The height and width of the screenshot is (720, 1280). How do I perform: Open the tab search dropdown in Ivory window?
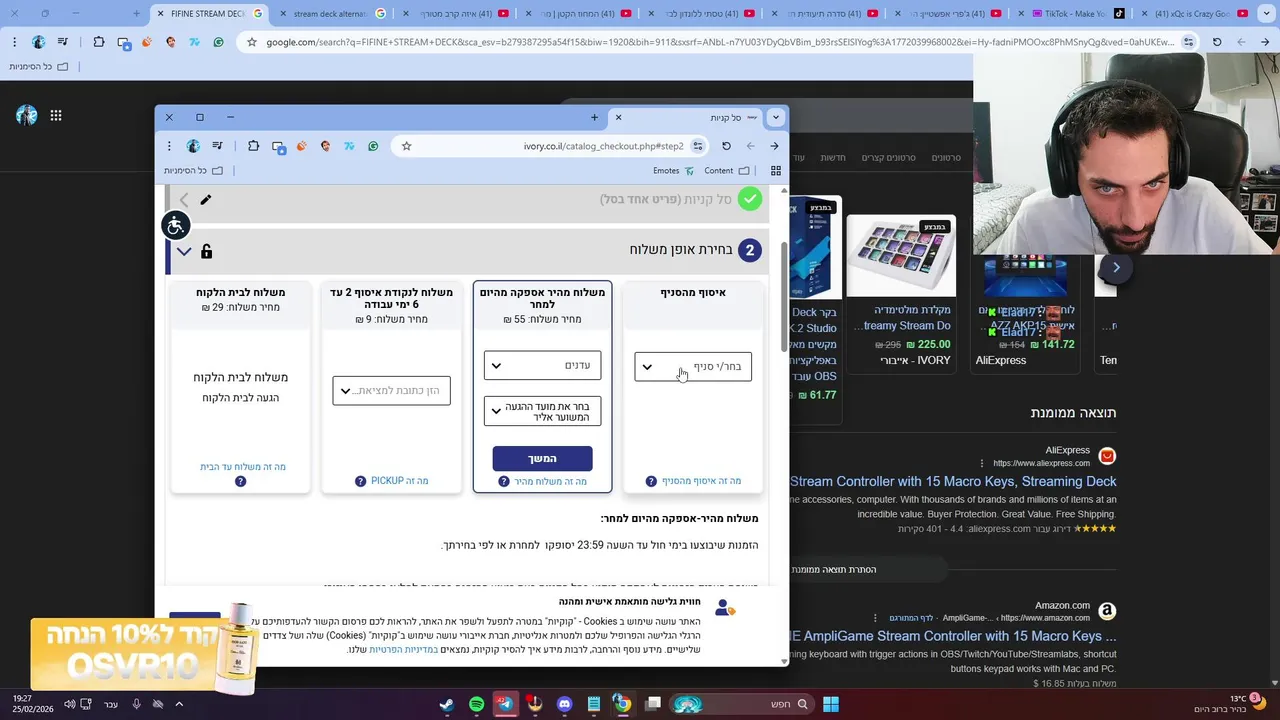pos(775,117)
